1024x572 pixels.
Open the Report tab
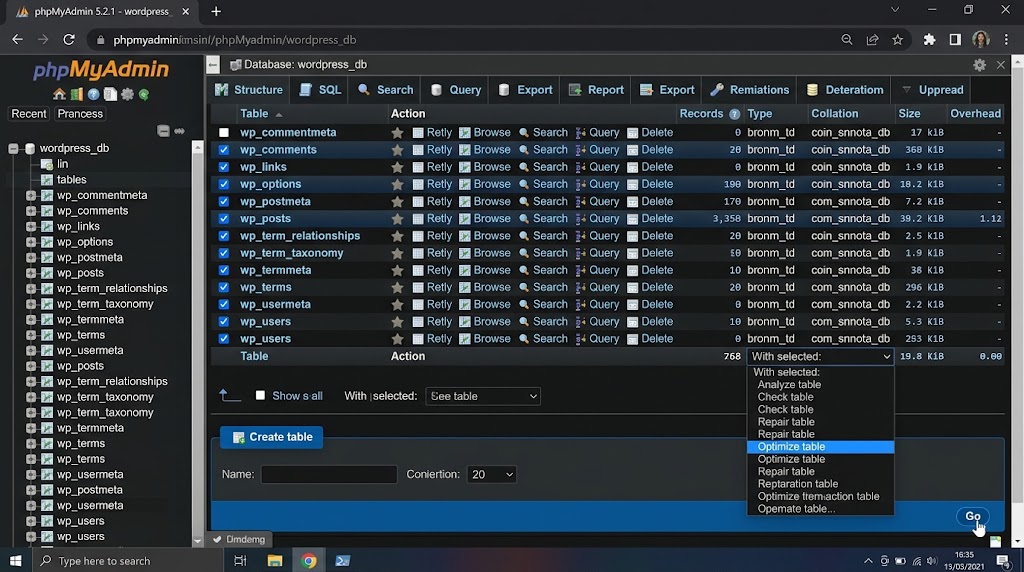coord(596,90)
